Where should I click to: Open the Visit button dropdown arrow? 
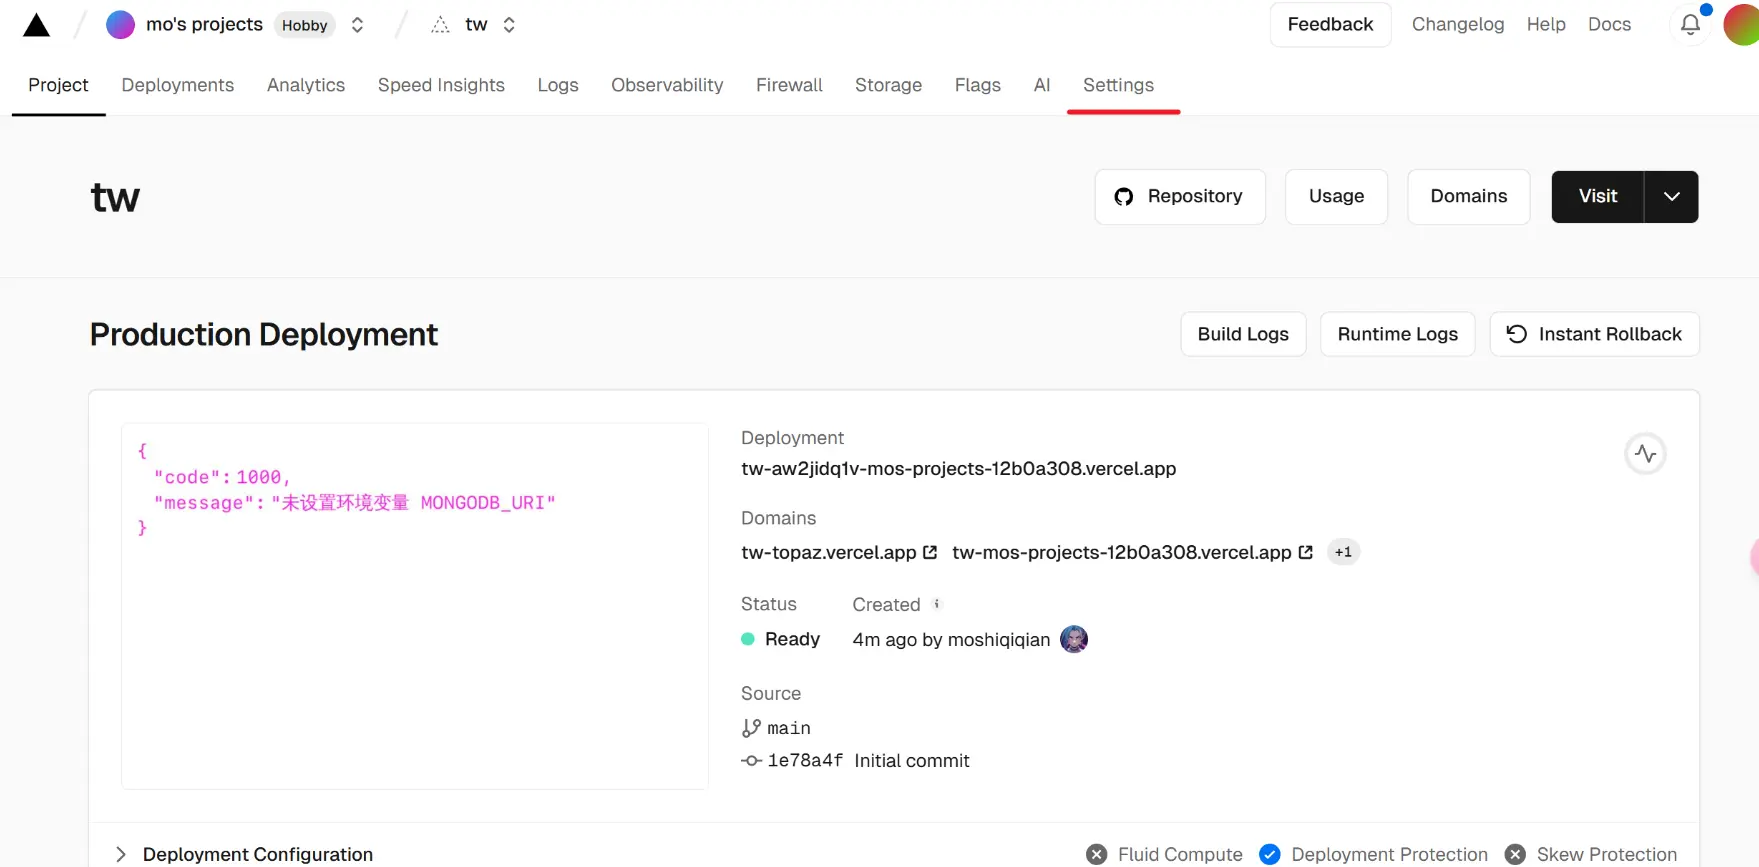tap(1671, 197)
